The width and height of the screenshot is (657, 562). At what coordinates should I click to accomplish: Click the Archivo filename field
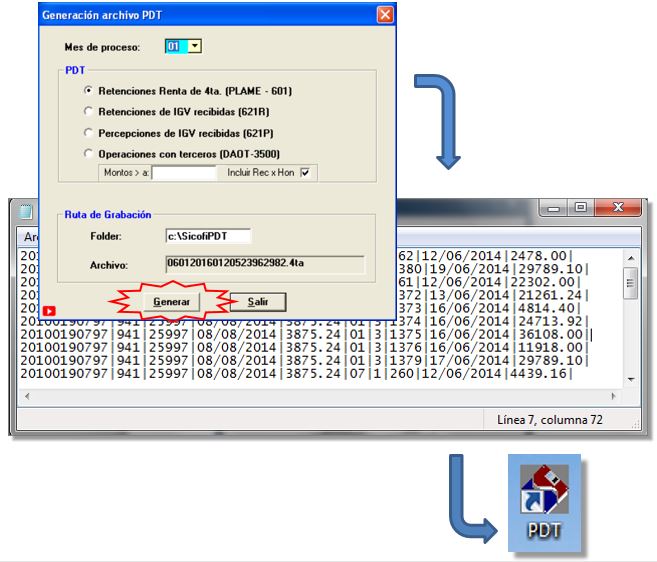(x=265, y=264)
